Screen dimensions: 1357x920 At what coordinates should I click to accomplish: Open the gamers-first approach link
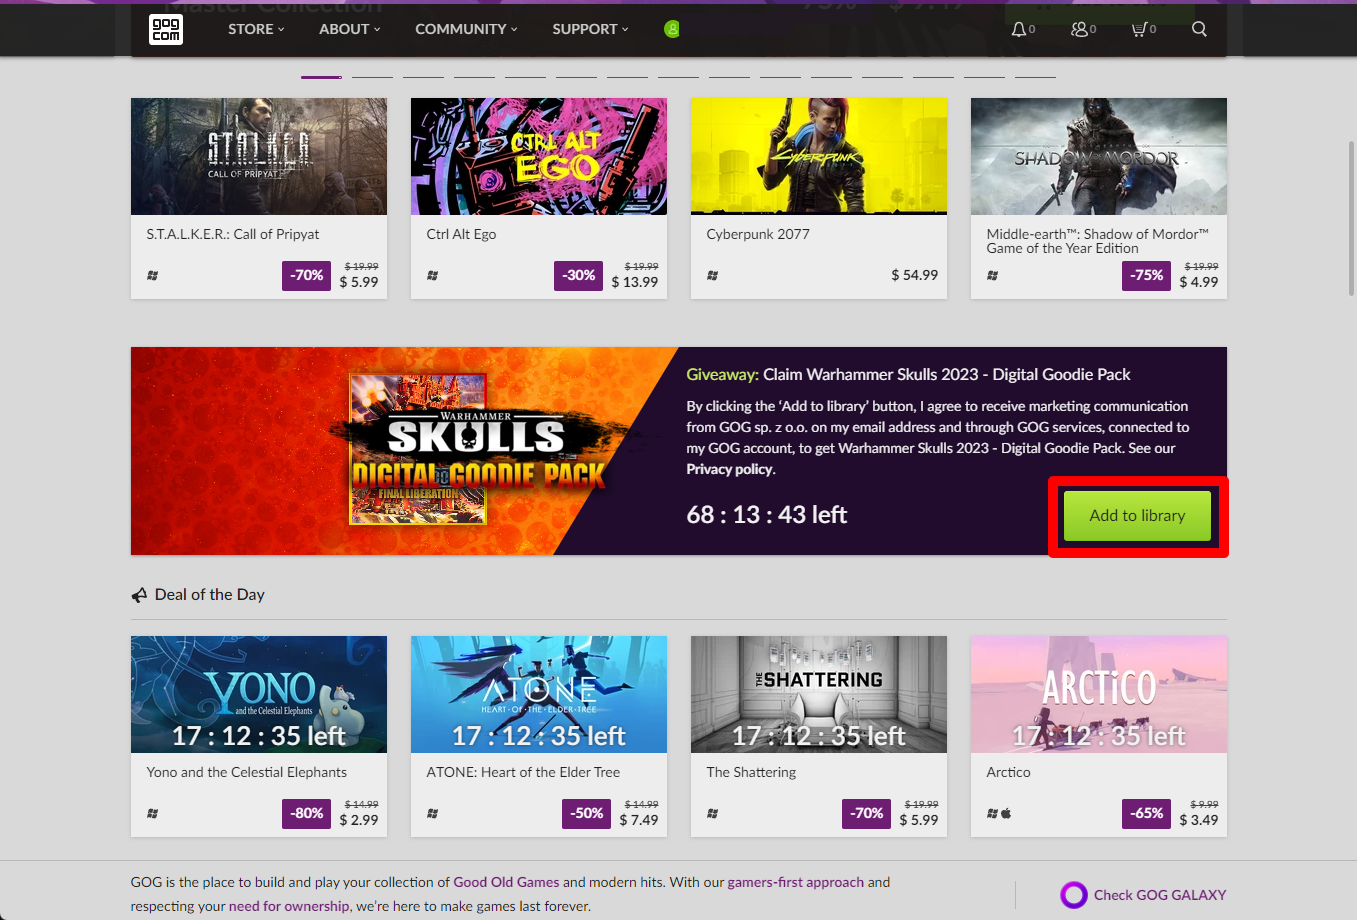[795, 882]
